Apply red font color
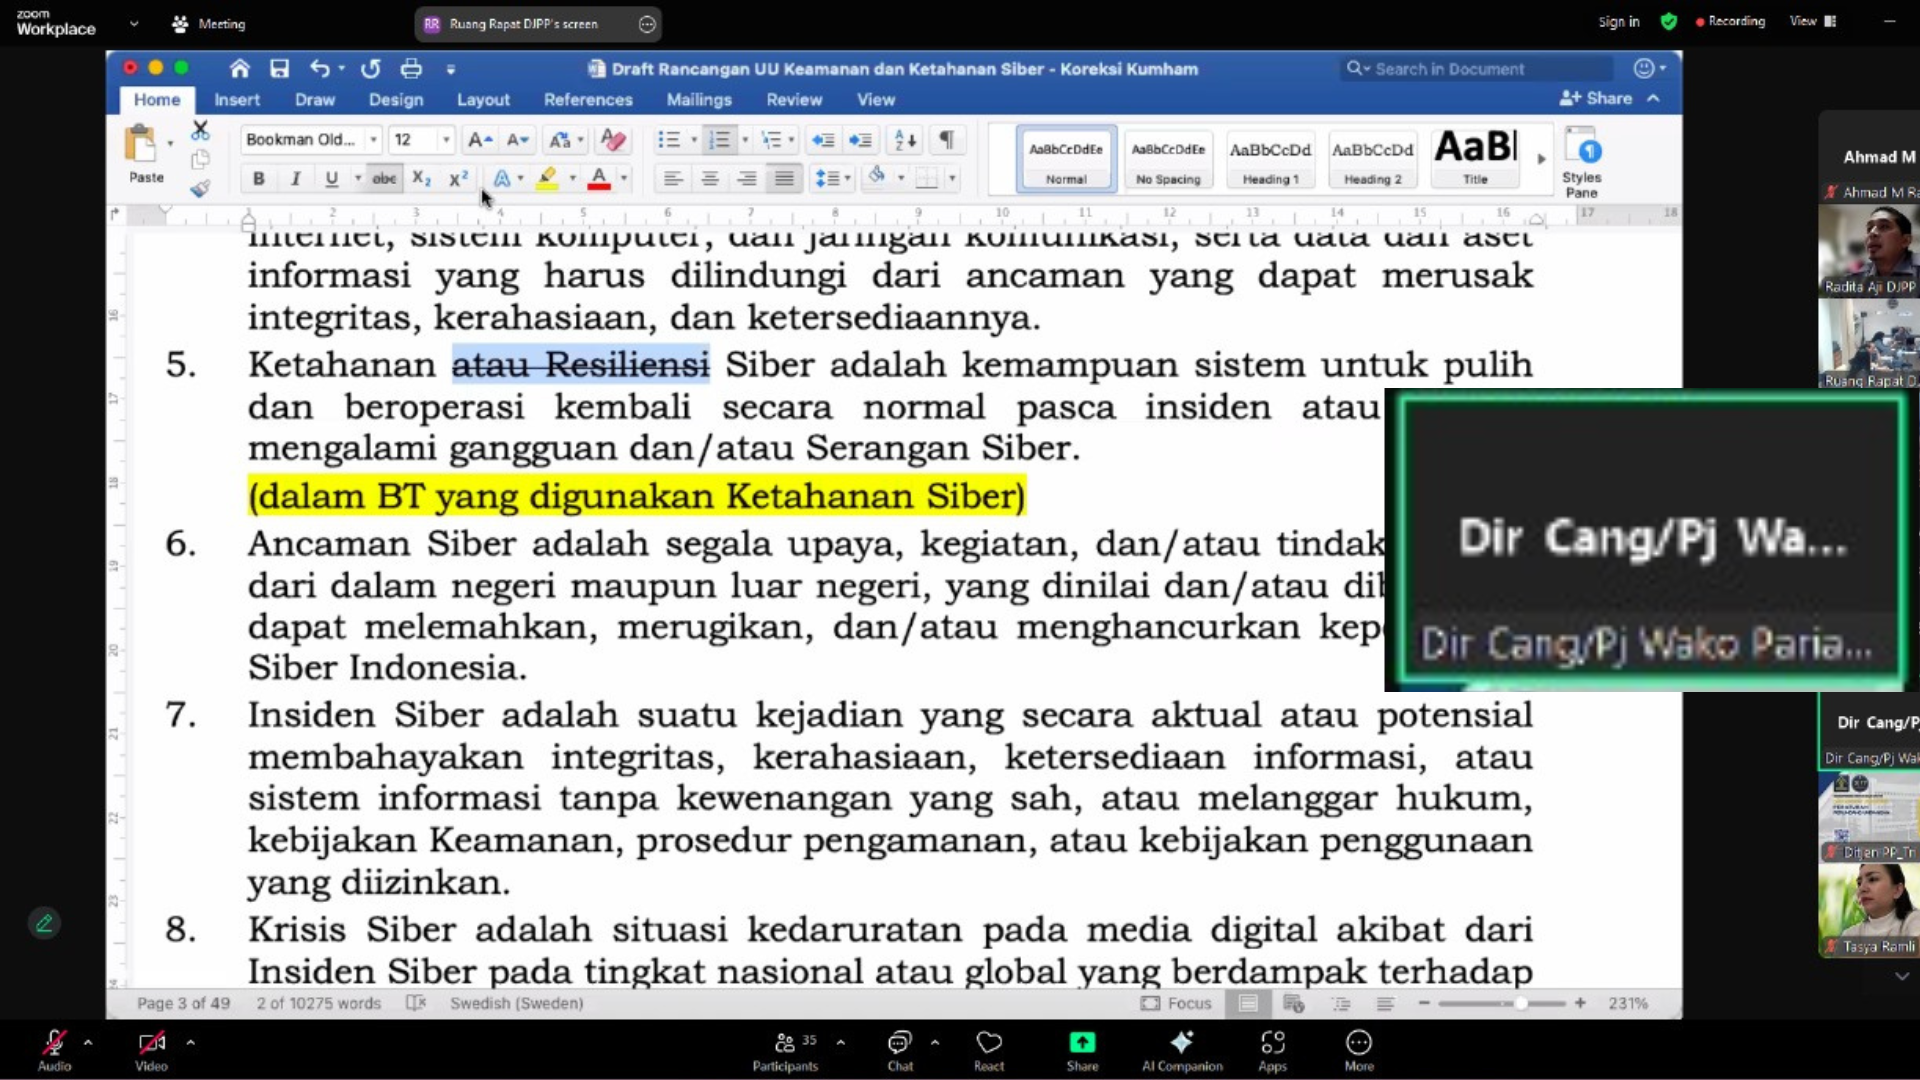1920x1080 pixels. pos(599,179)
